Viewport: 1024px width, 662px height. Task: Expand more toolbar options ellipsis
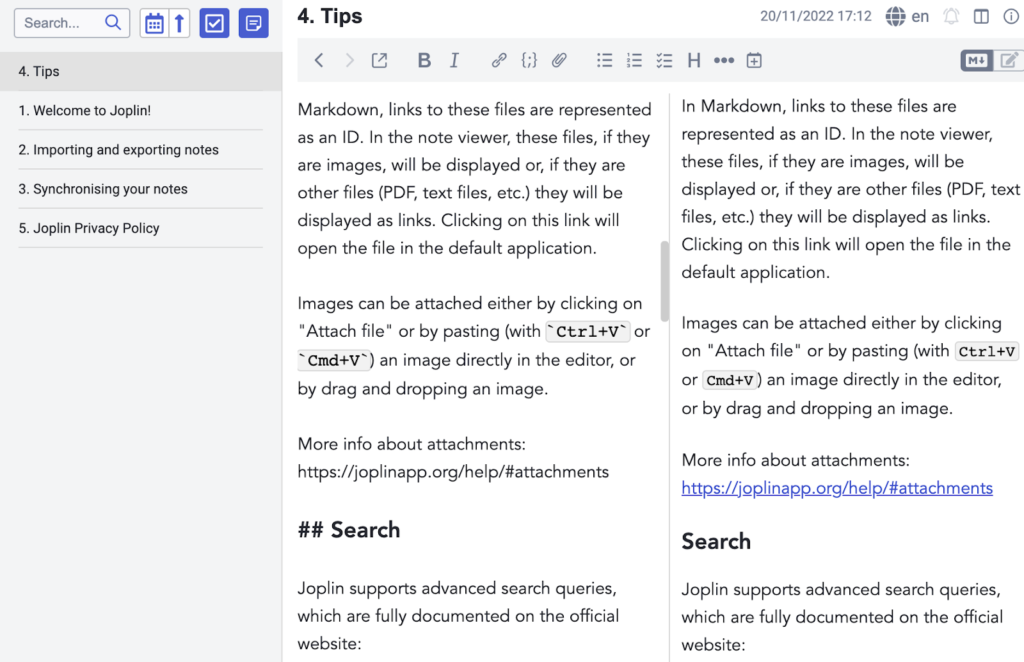[724, 61]
